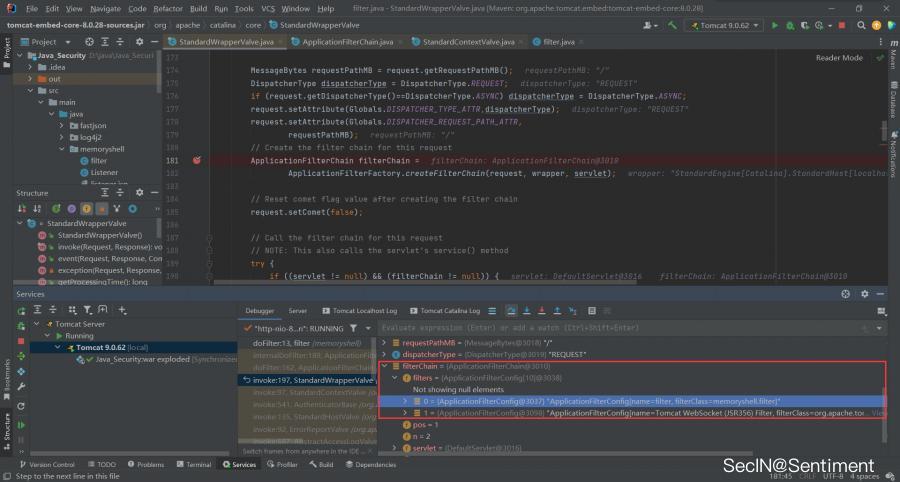The height and width of the screenshot is (482, 900).
Task: Click the breakpoint marker on line 181
Action: coord(198,160)
